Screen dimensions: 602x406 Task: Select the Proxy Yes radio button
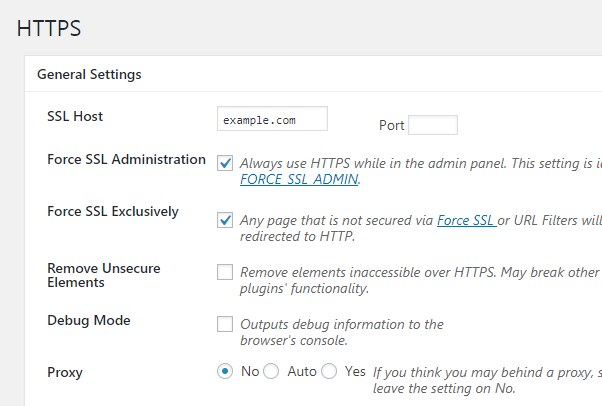[x=329, y=371]
